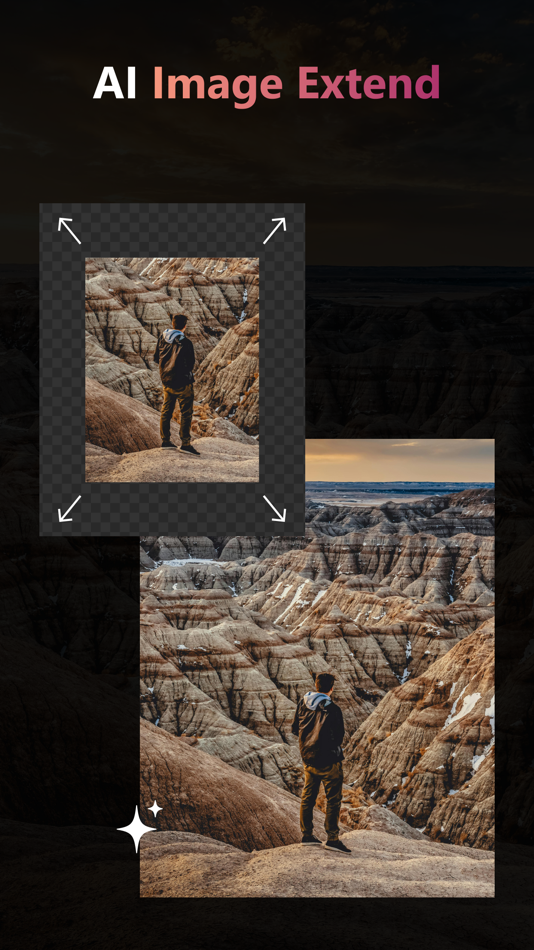
Task: Click the bottom-left expand arrow icon
Action: [x=69, y=508]
